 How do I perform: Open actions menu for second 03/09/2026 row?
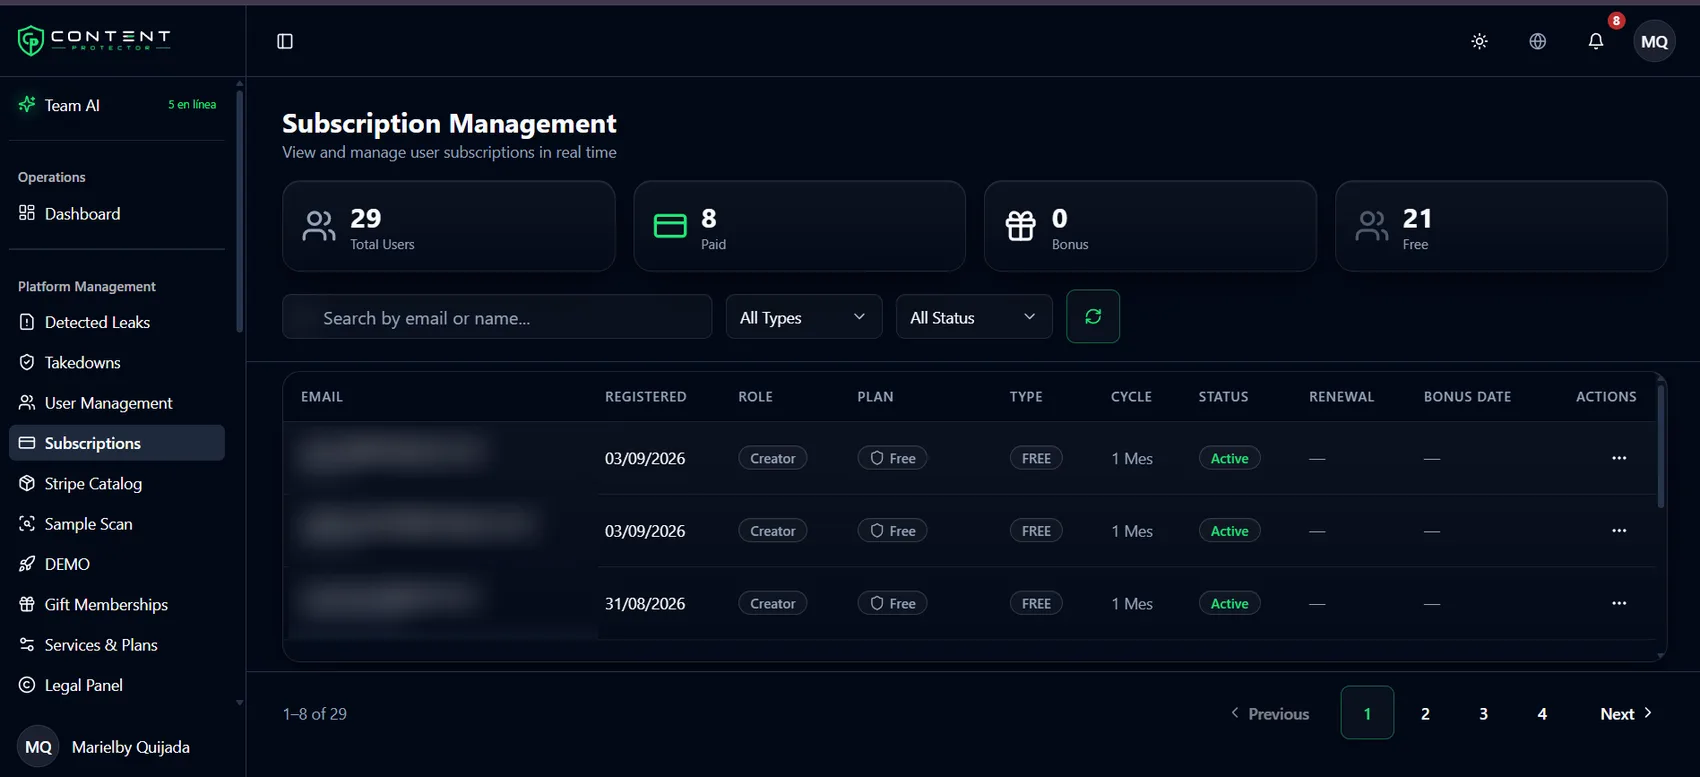(x=1619, y=531)
